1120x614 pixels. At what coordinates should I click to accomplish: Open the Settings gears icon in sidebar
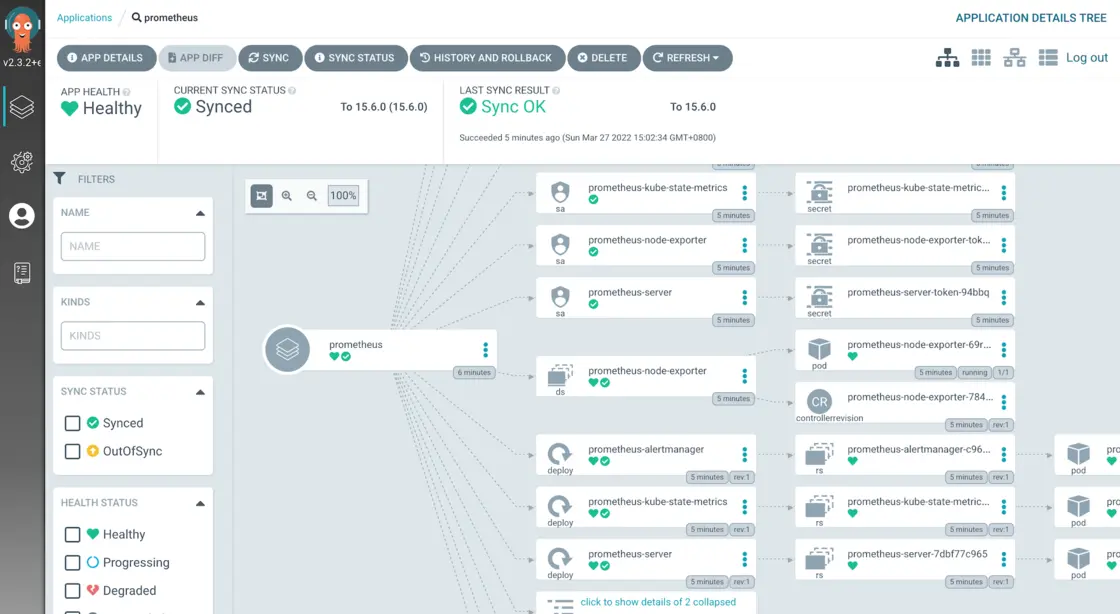[22, 161]
